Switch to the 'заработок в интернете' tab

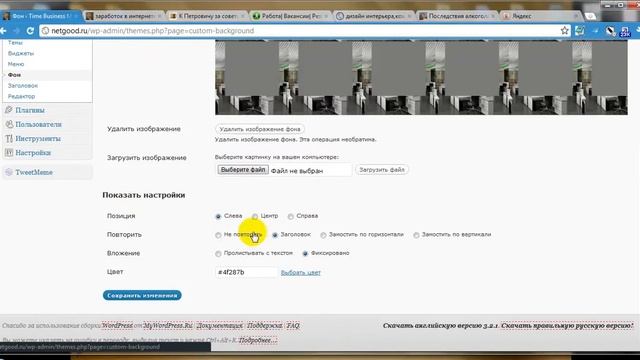pyautogui.click(x=124, y=16)
